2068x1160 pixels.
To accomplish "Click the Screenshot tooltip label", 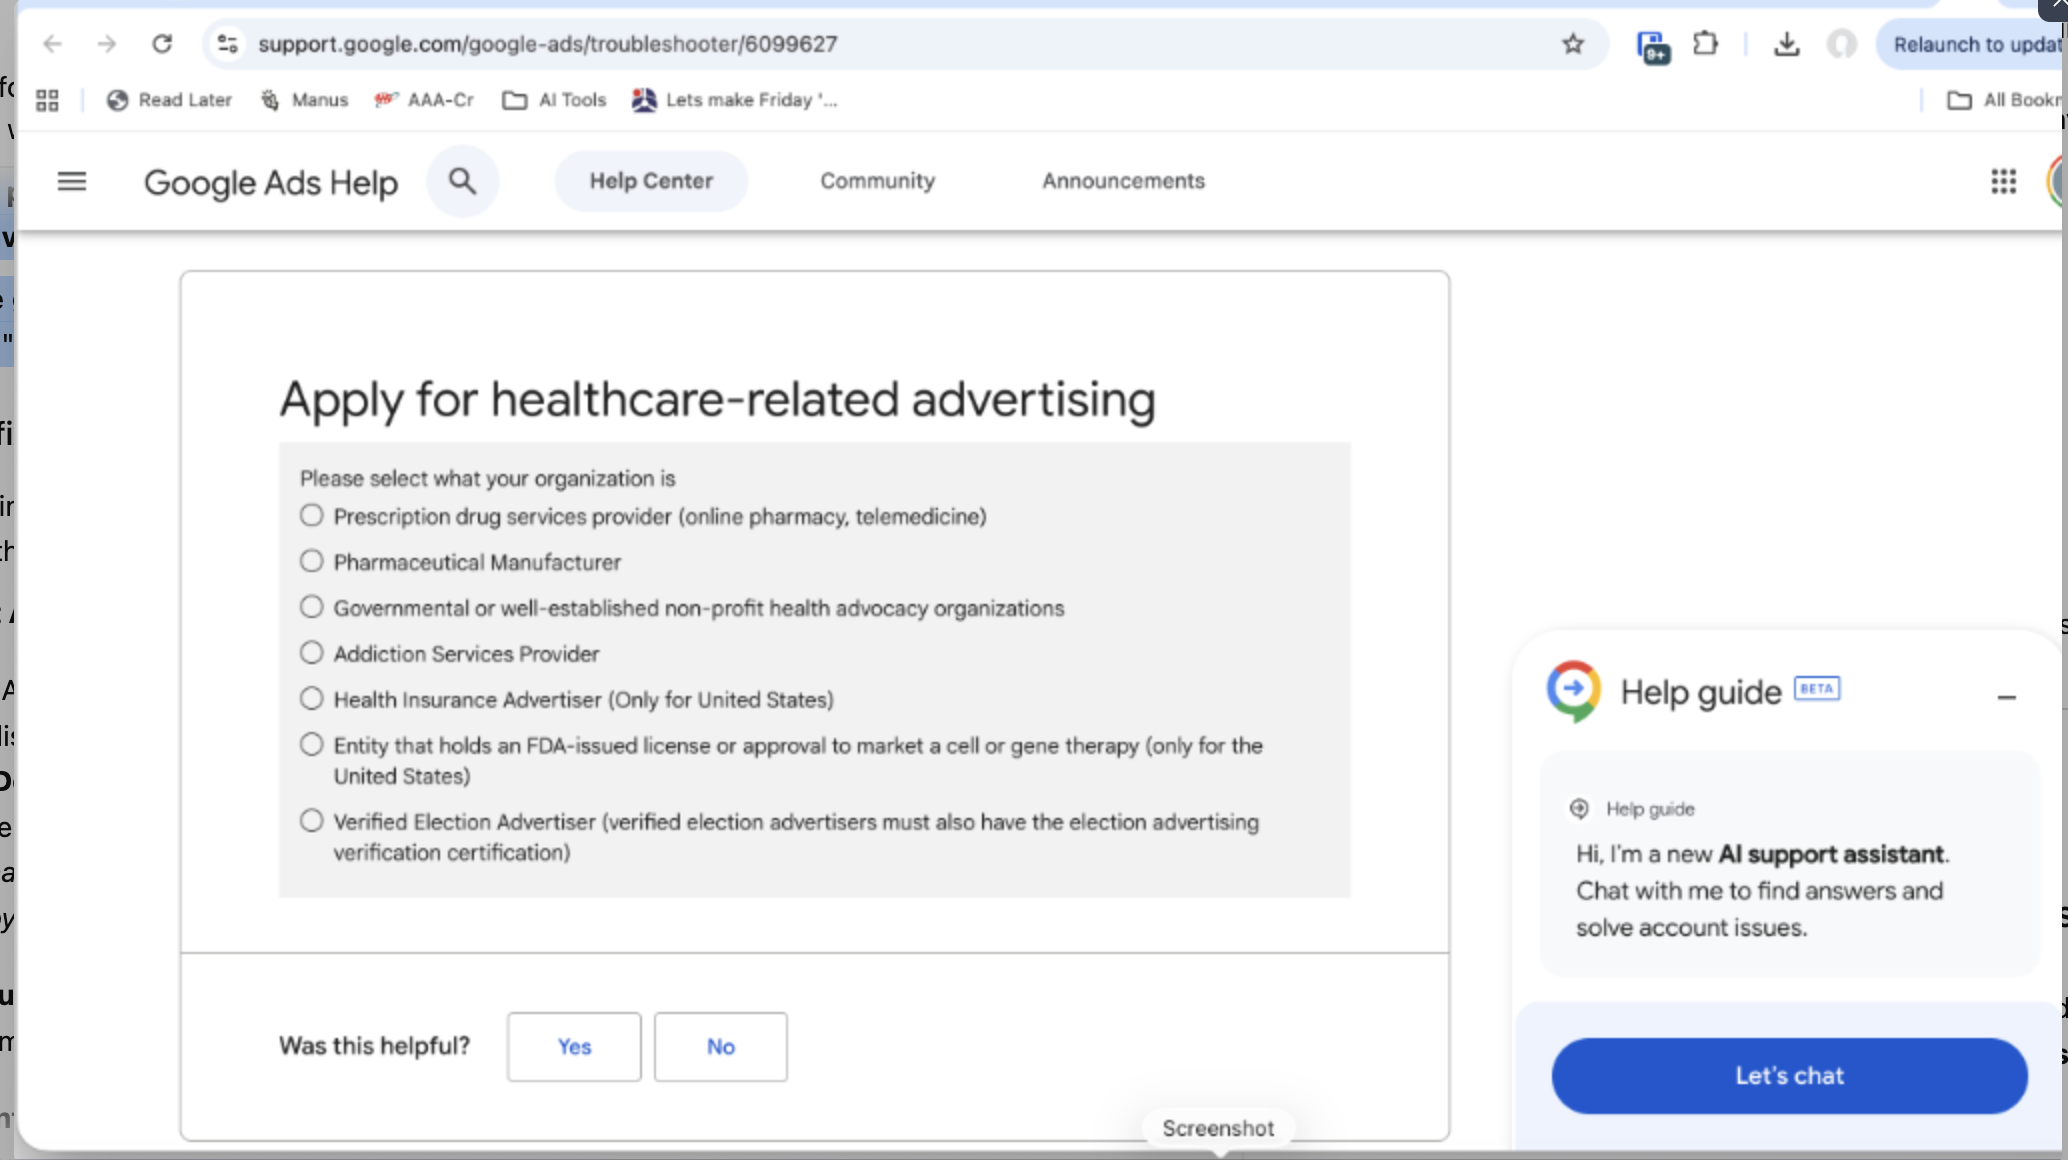I will pos(1218,1128).
